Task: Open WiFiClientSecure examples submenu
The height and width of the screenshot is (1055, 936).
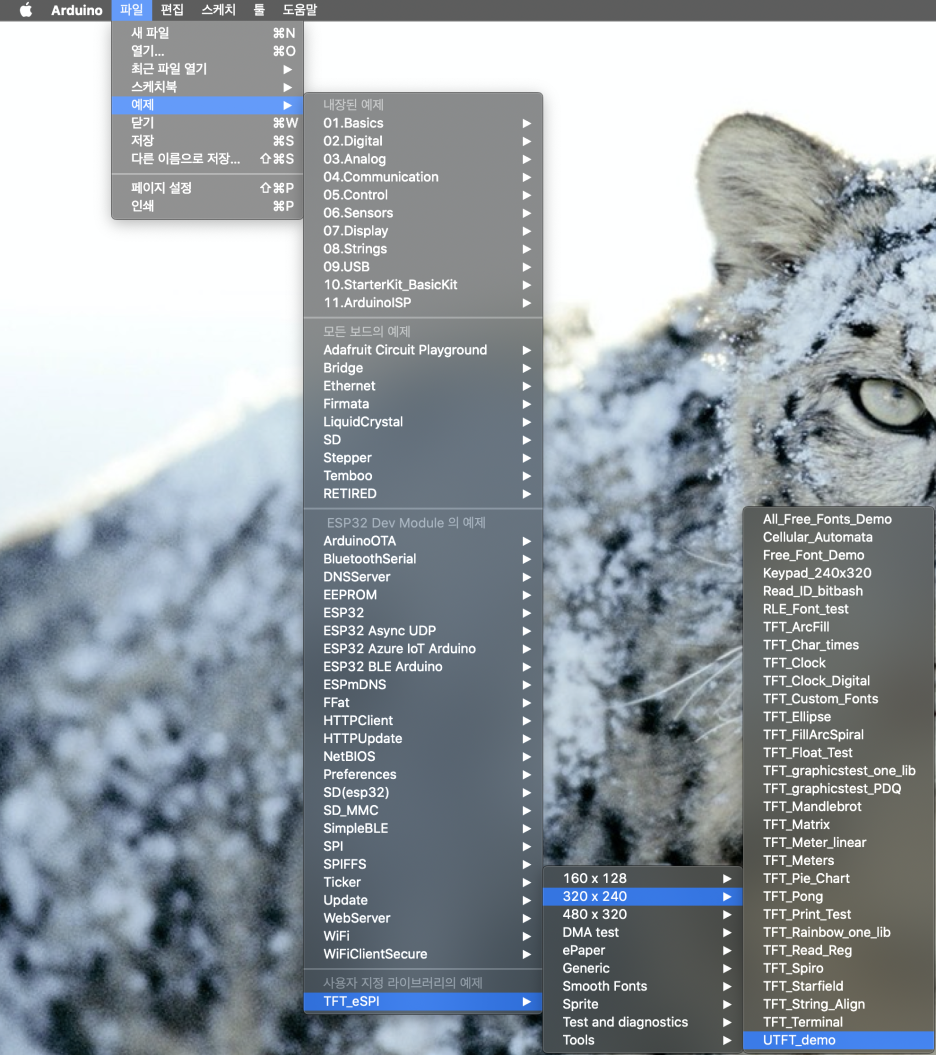Action: click(x=423, y=954)
